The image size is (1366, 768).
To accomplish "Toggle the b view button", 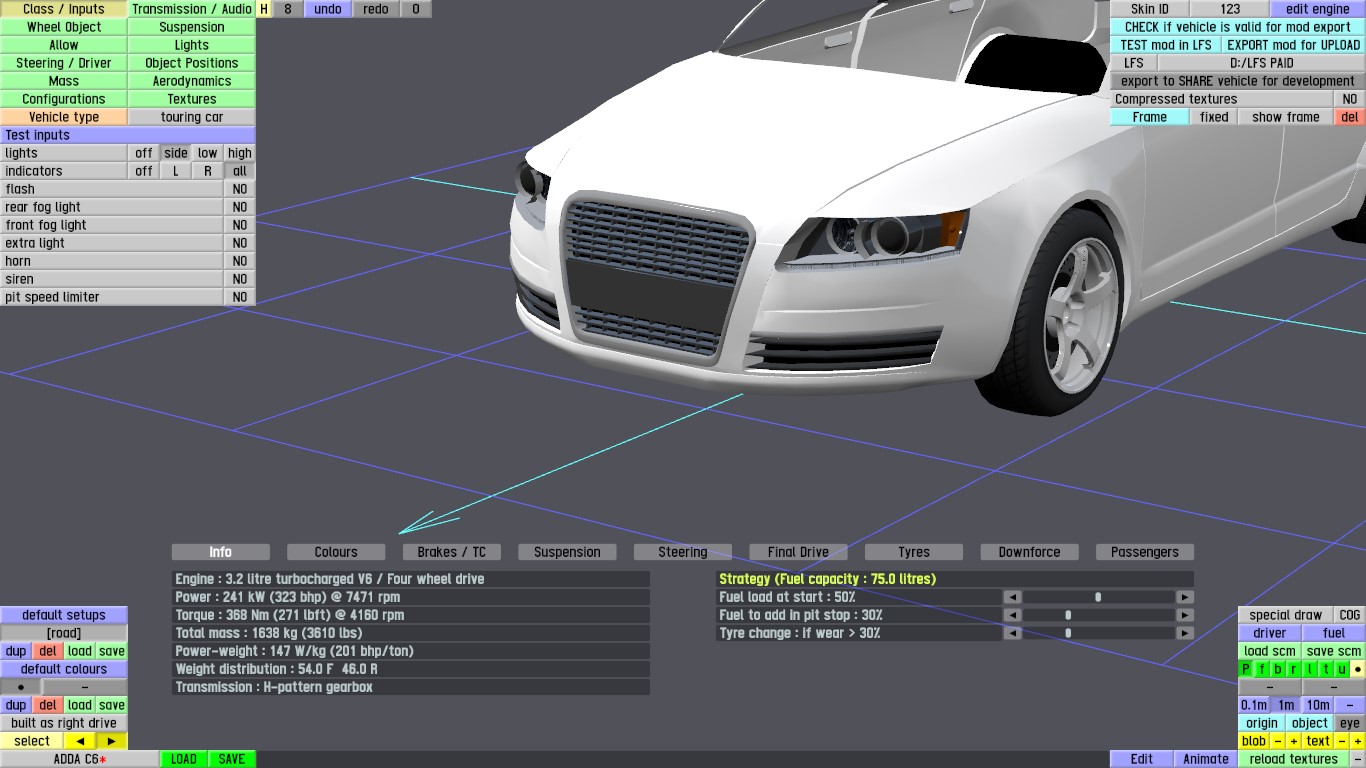I will point(1278,669).
